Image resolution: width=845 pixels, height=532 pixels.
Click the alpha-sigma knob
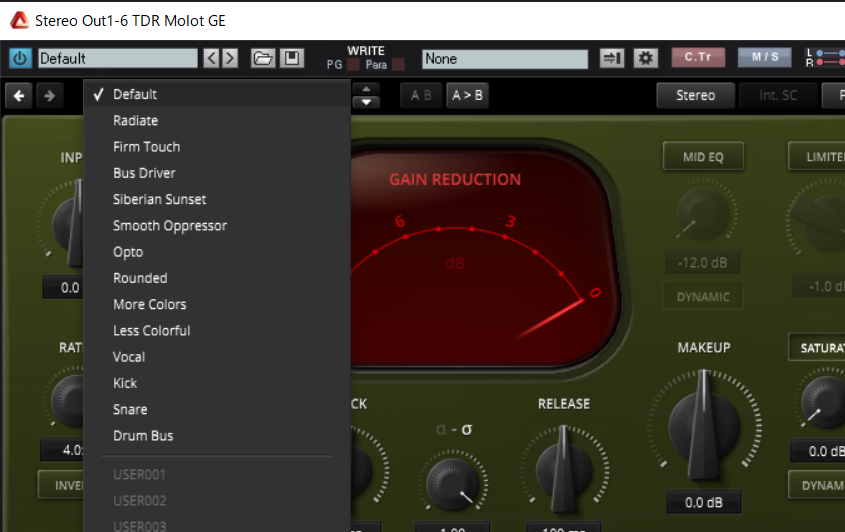[453, 484]
